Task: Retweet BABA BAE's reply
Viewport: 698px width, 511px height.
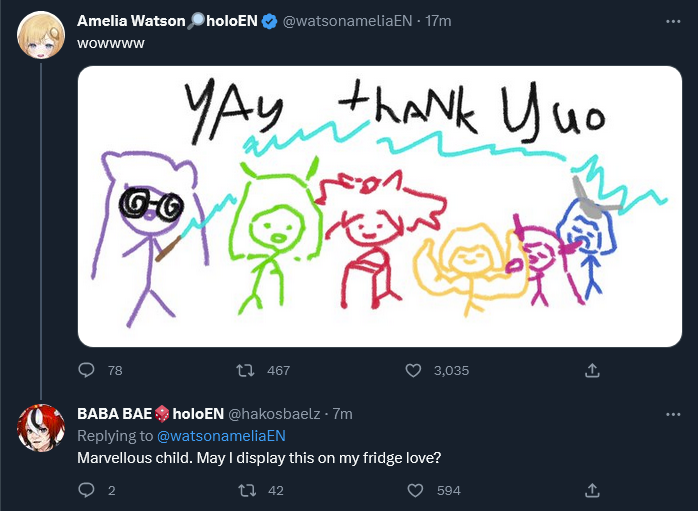Action: coord(247,490)
